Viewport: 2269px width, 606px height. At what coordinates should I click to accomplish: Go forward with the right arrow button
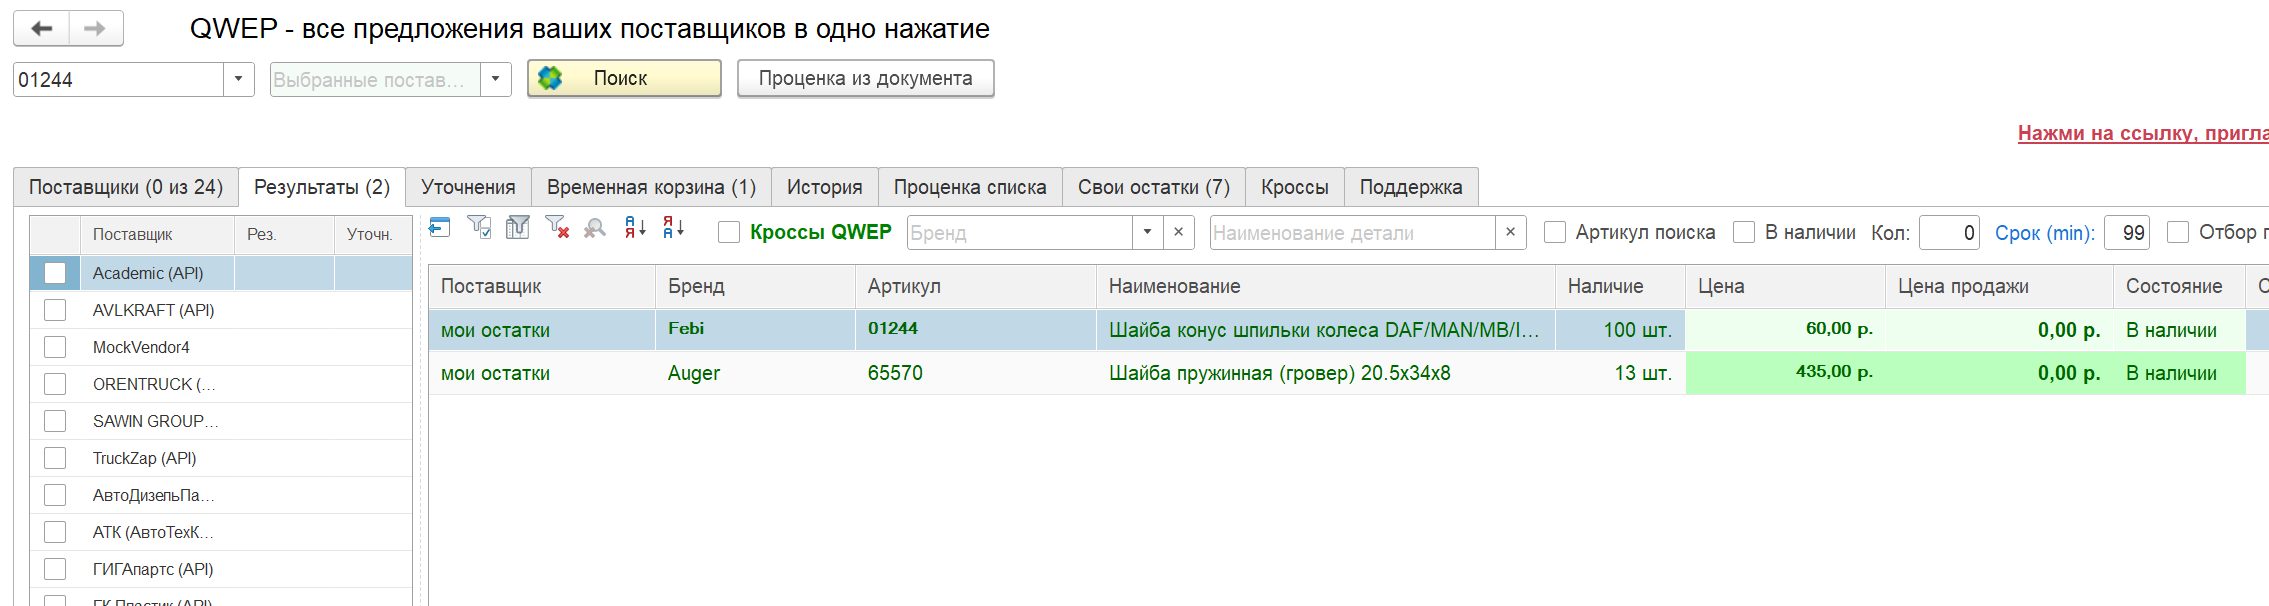point(96,28)
